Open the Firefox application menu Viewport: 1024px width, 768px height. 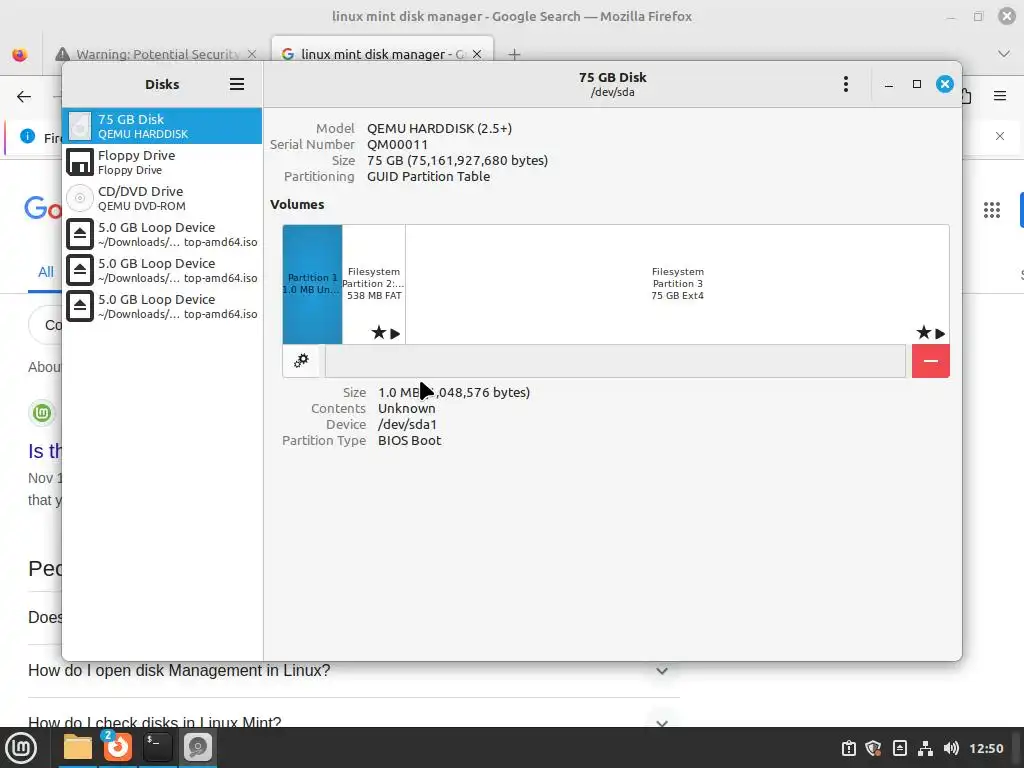[1000, 97]
